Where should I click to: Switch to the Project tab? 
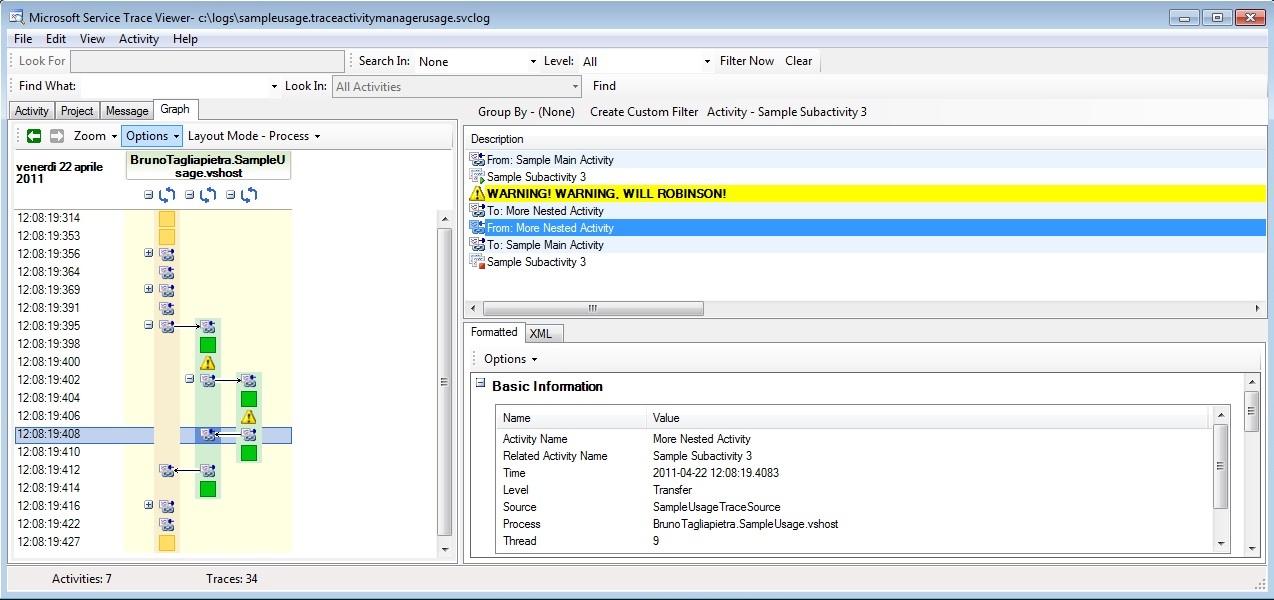(x=77, y=111)
